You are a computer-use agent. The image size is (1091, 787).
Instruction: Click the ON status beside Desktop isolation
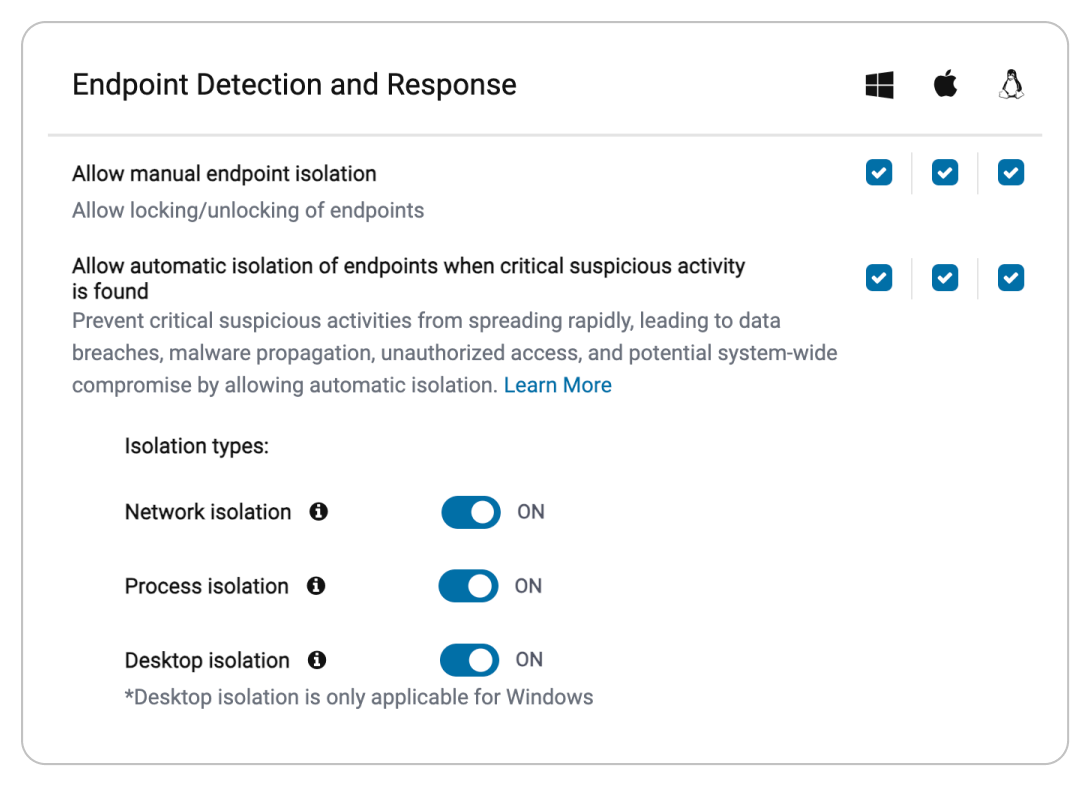[529, 660]
